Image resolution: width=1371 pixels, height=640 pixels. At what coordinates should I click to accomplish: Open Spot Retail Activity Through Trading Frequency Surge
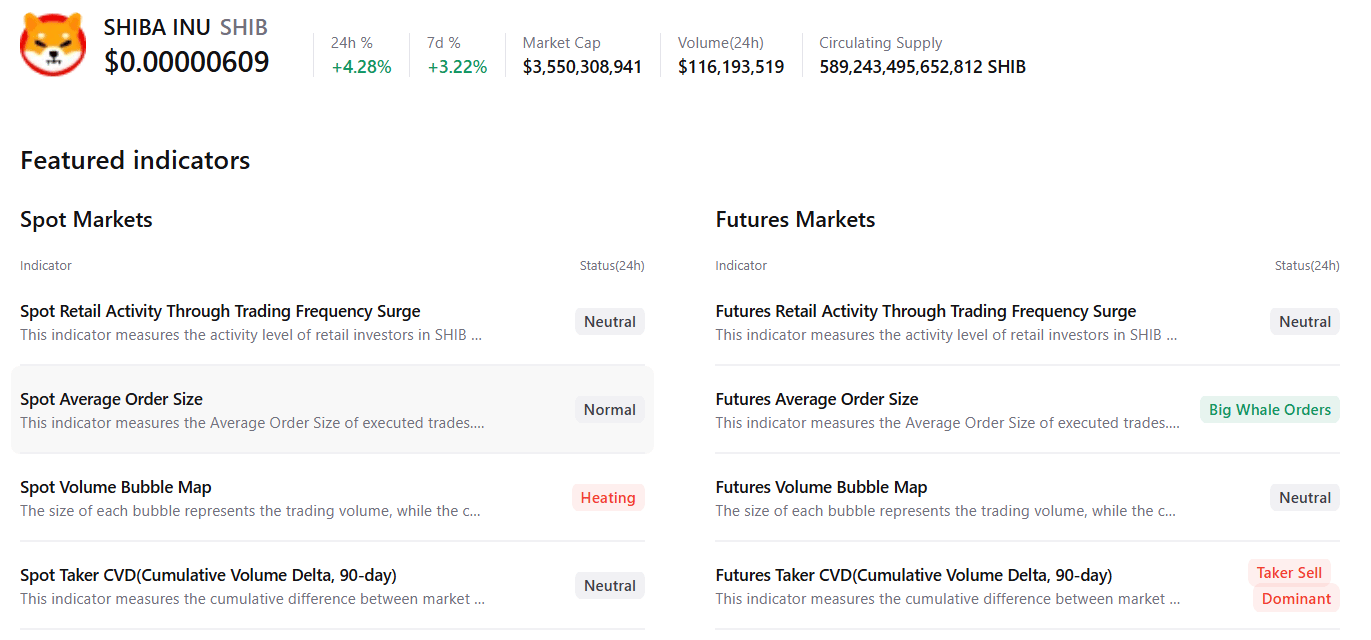[x=220, y=311]
